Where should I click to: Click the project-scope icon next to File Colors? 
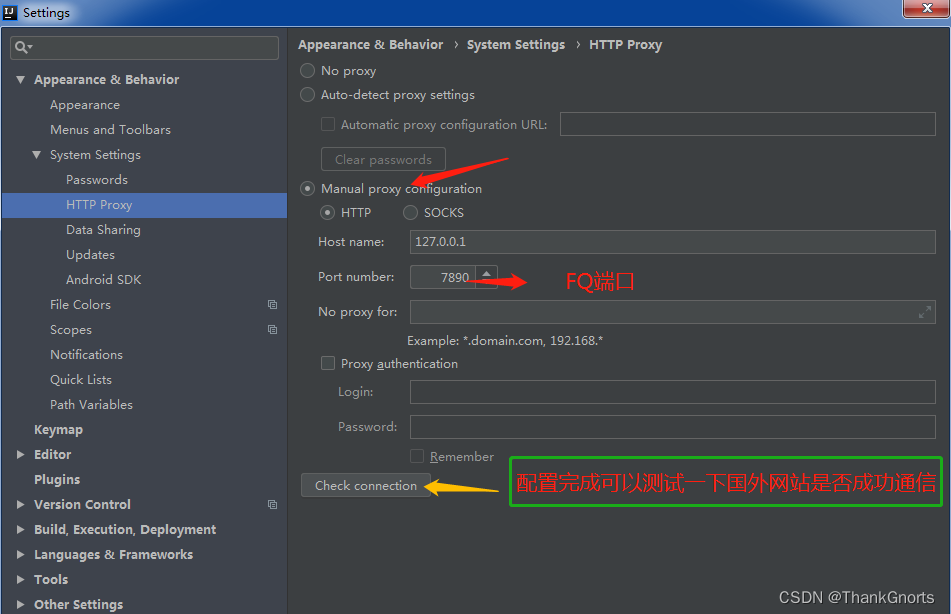point(272,304)
